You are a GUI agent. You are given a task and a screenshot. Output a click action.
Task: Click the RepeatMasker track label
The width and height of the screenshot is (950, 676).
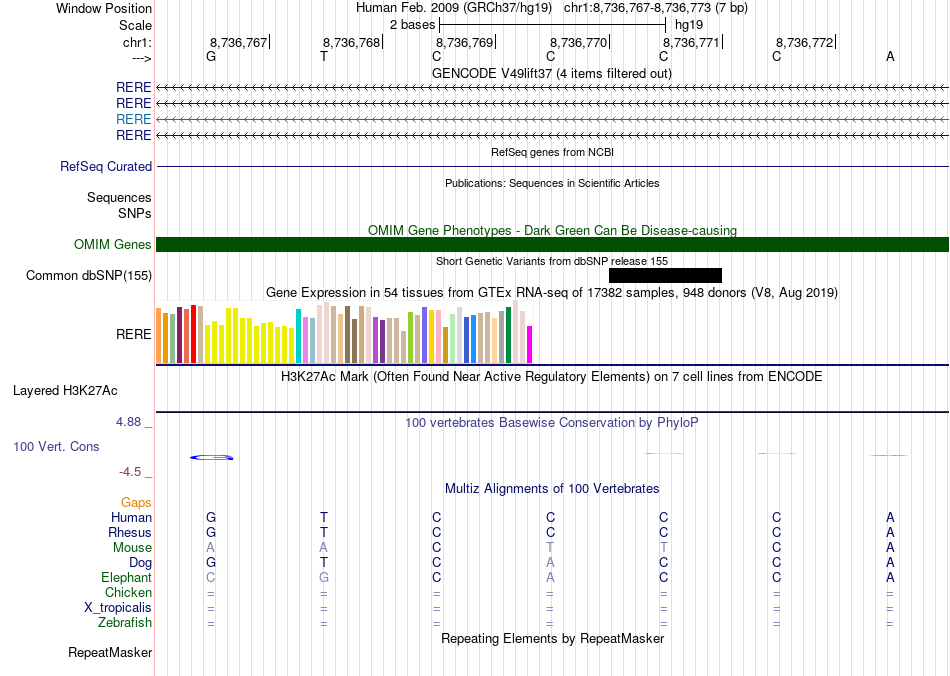point(110,653)
